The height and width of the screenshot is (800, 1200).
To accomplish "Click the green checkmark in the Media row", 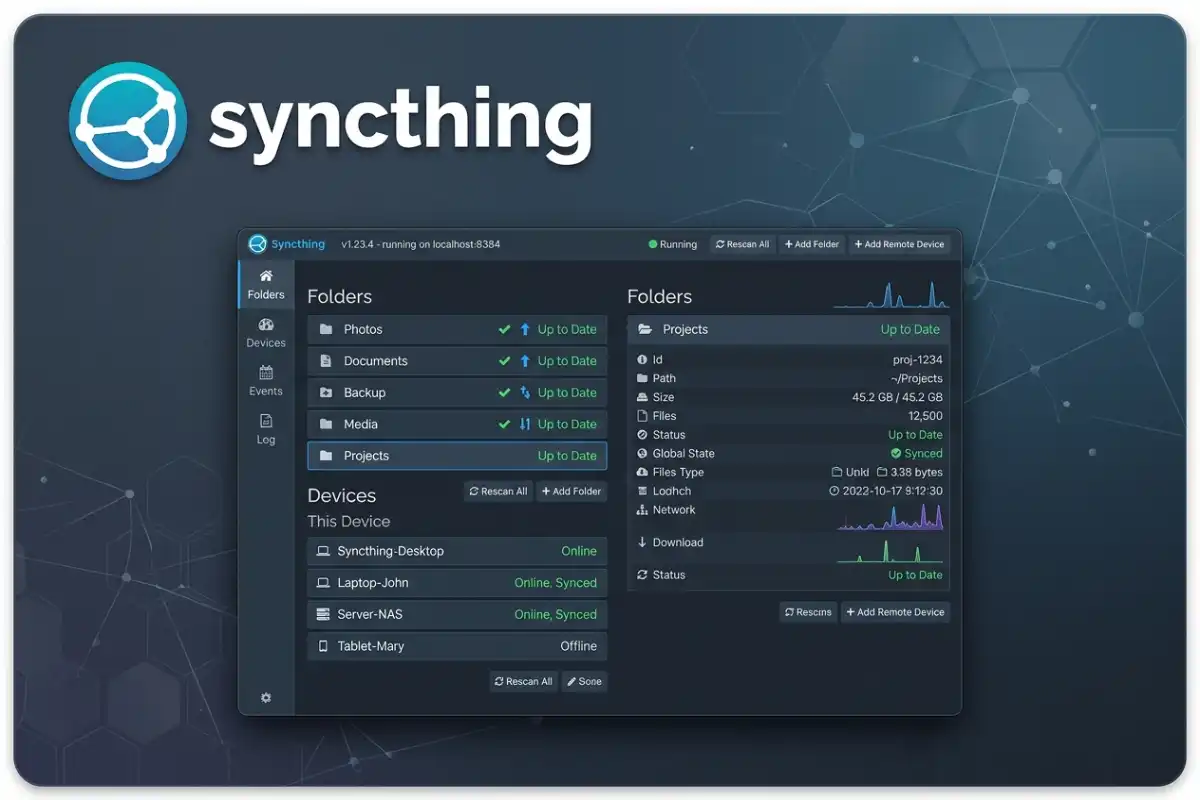I will [505, 424].
